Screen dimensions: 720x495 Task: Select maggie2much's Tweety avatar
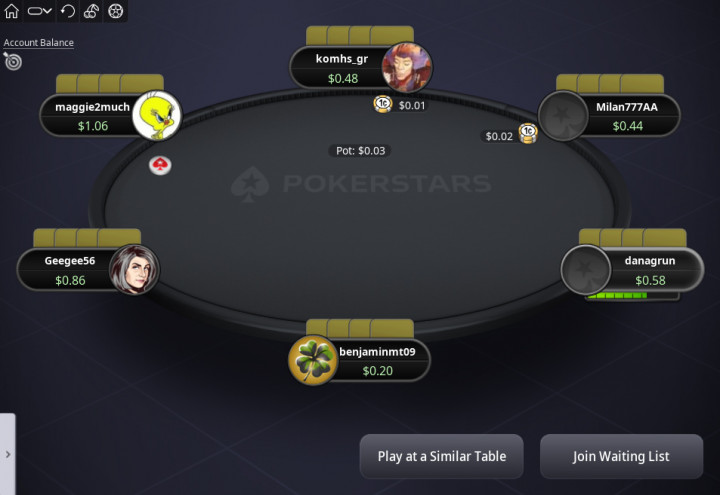tap(157, 116)
